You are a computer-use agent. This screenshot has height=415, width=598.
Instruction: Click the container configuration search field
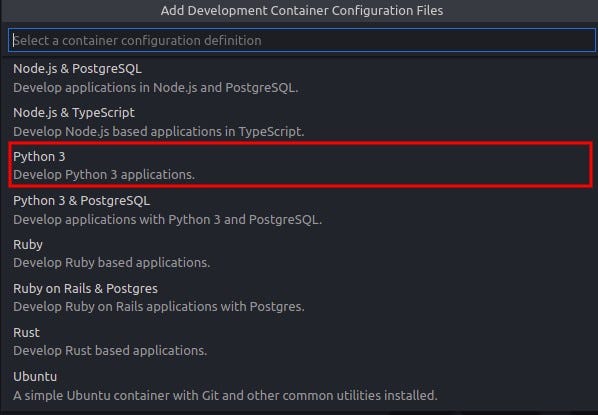point(301,40)
